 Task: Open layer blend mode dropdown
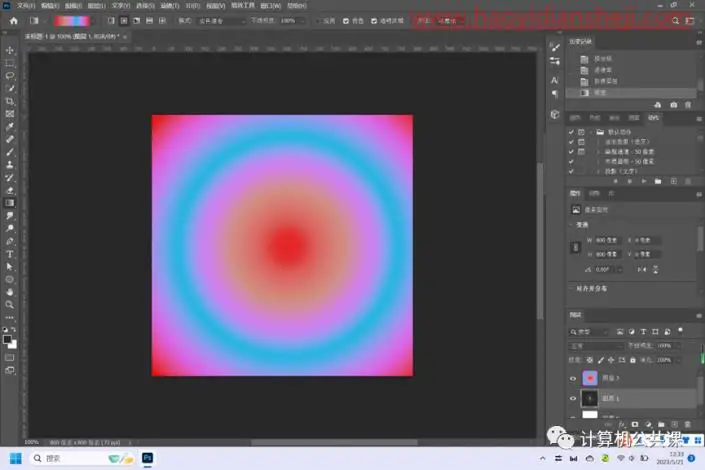pyautogui.click(x=596, y=346)
